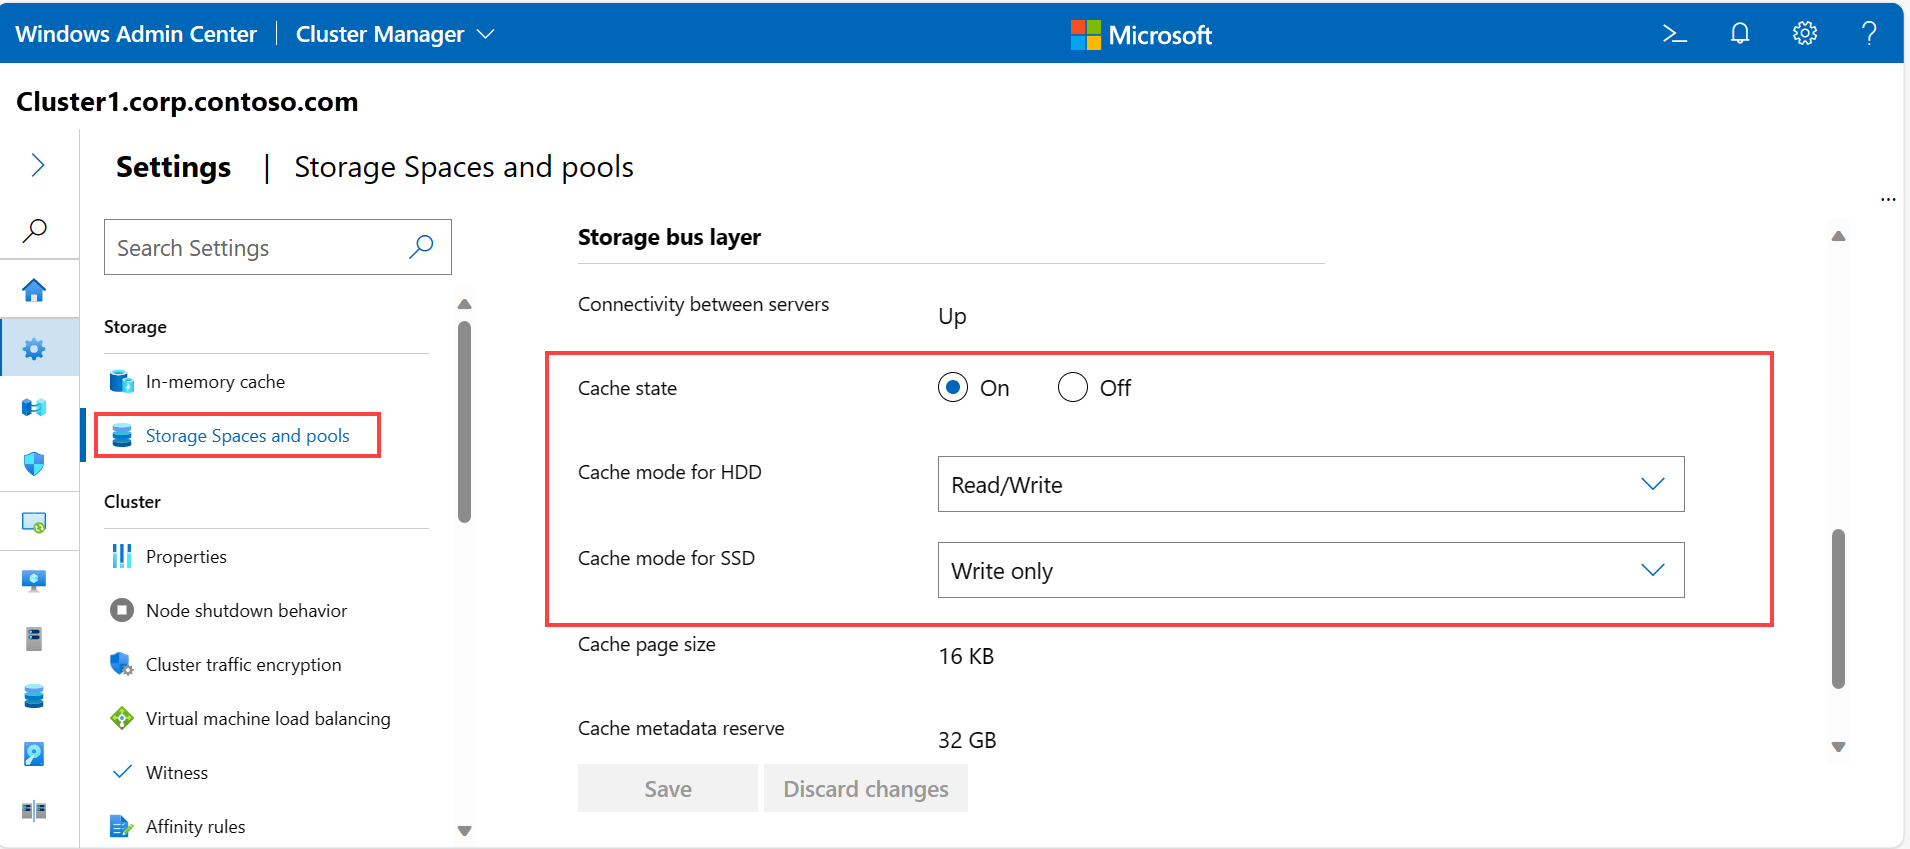This screenshot has width=1910, height=849.
Task: Open the security shield sidebar icon
Action: point(34,464)
